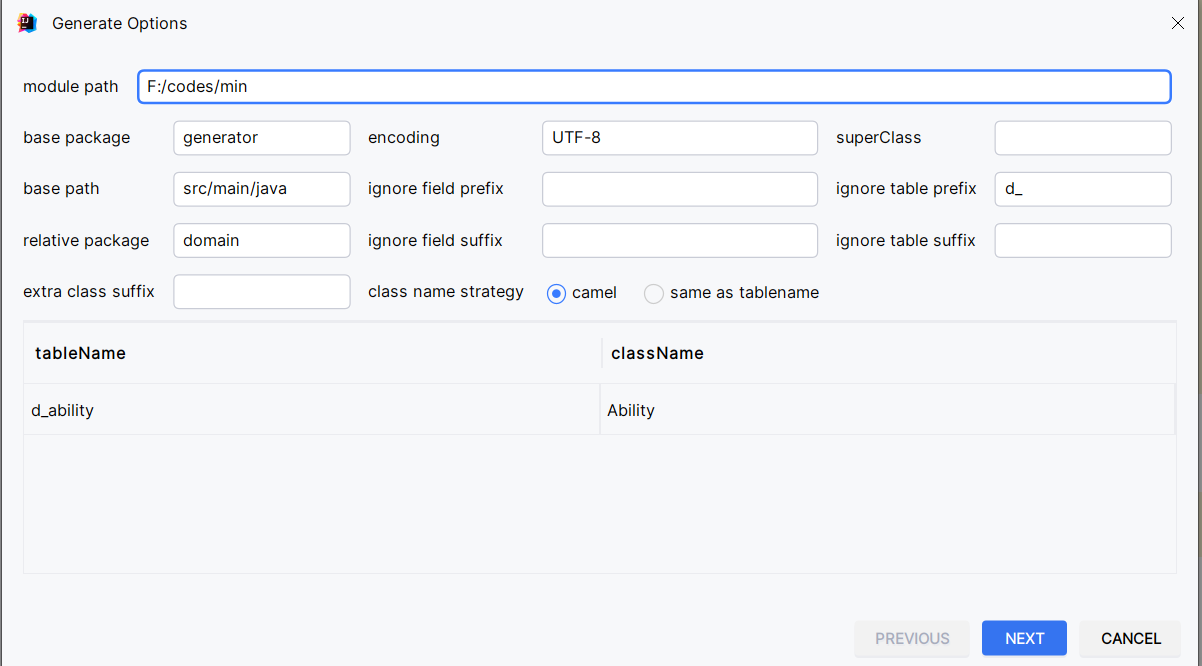Close the Generate Options dialog
This screenshot has height=666, width=1202.
point(1177,23)
